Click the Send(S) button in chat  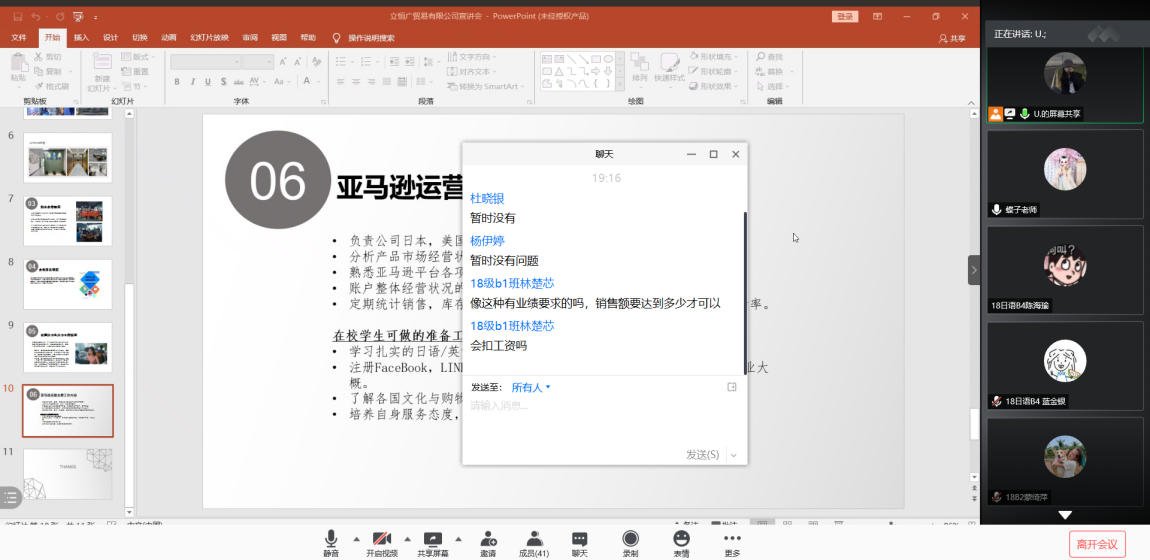point(702,454)
